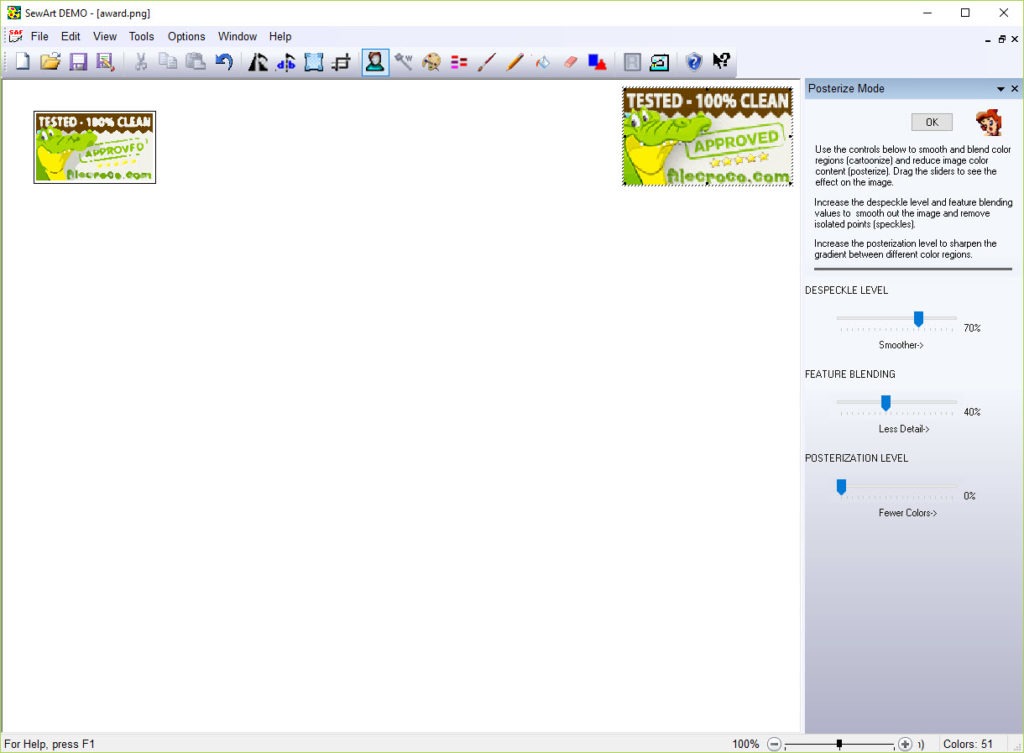Restore down the award.png document window
The width and height of the screenshot is (1024, 753).
1002,39
